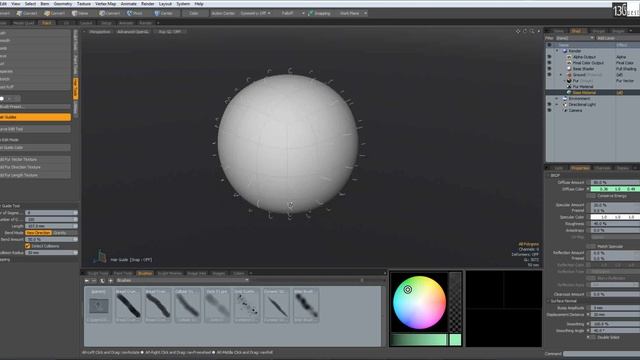Click the Final Color Output icon
The height and width of the screenshot is (360, 640).
pyautogui.click(x=569, y=63)
